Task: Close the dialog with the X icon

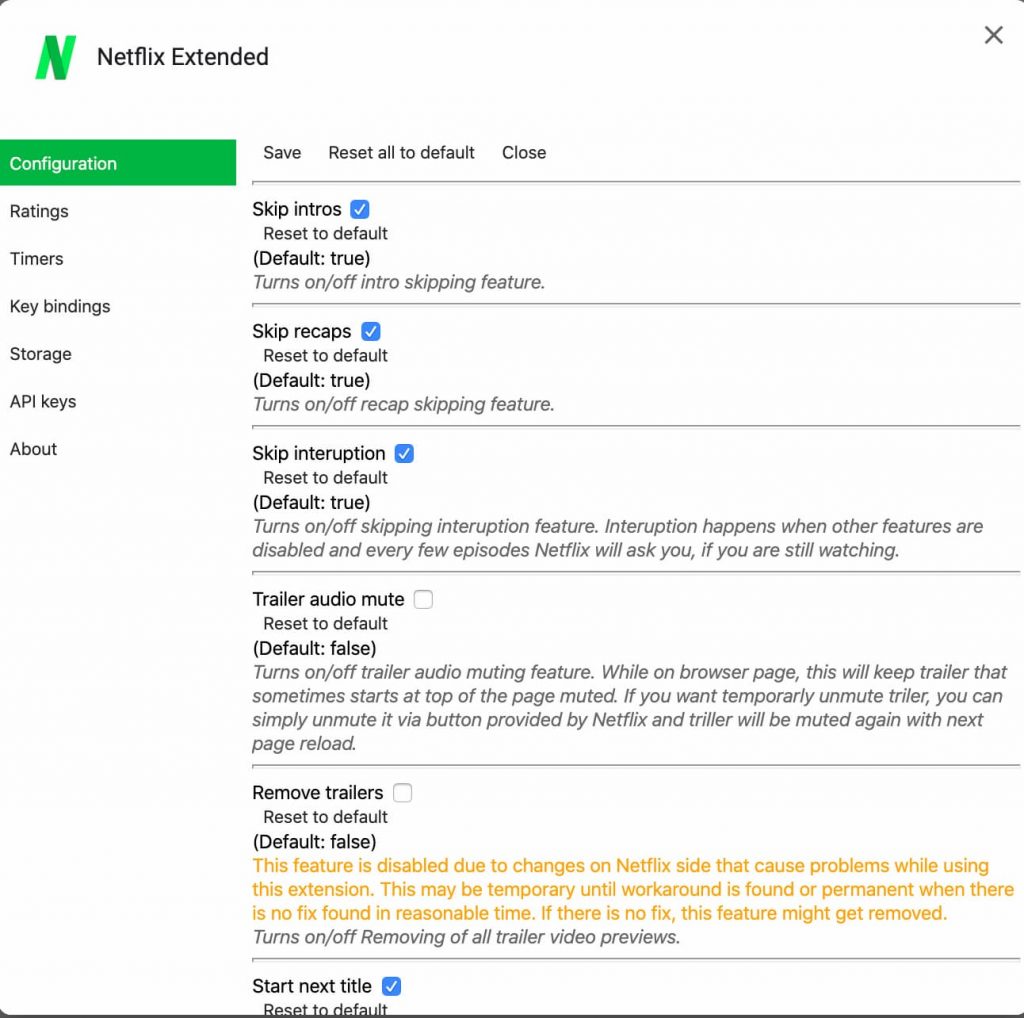Action: click(993, 35)
